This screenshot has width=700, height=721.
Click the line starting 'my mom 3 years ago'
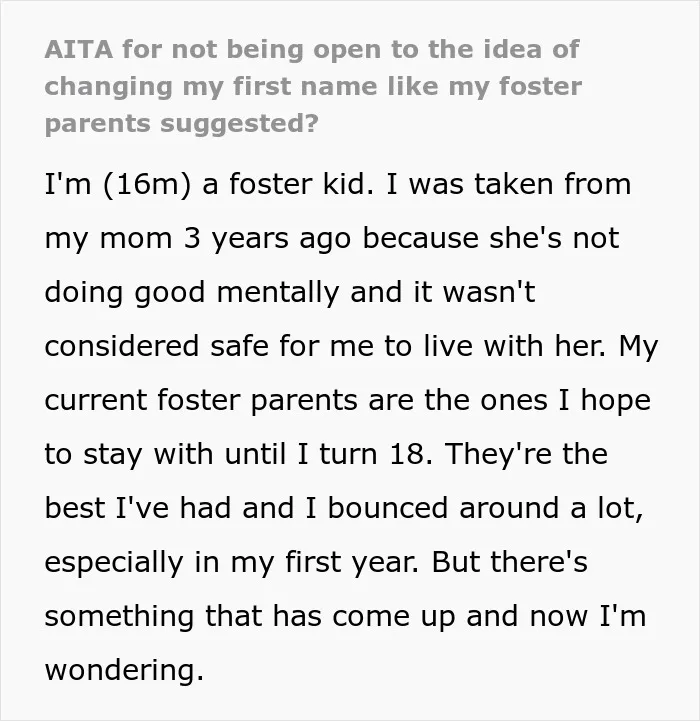(x=332, y=239)
